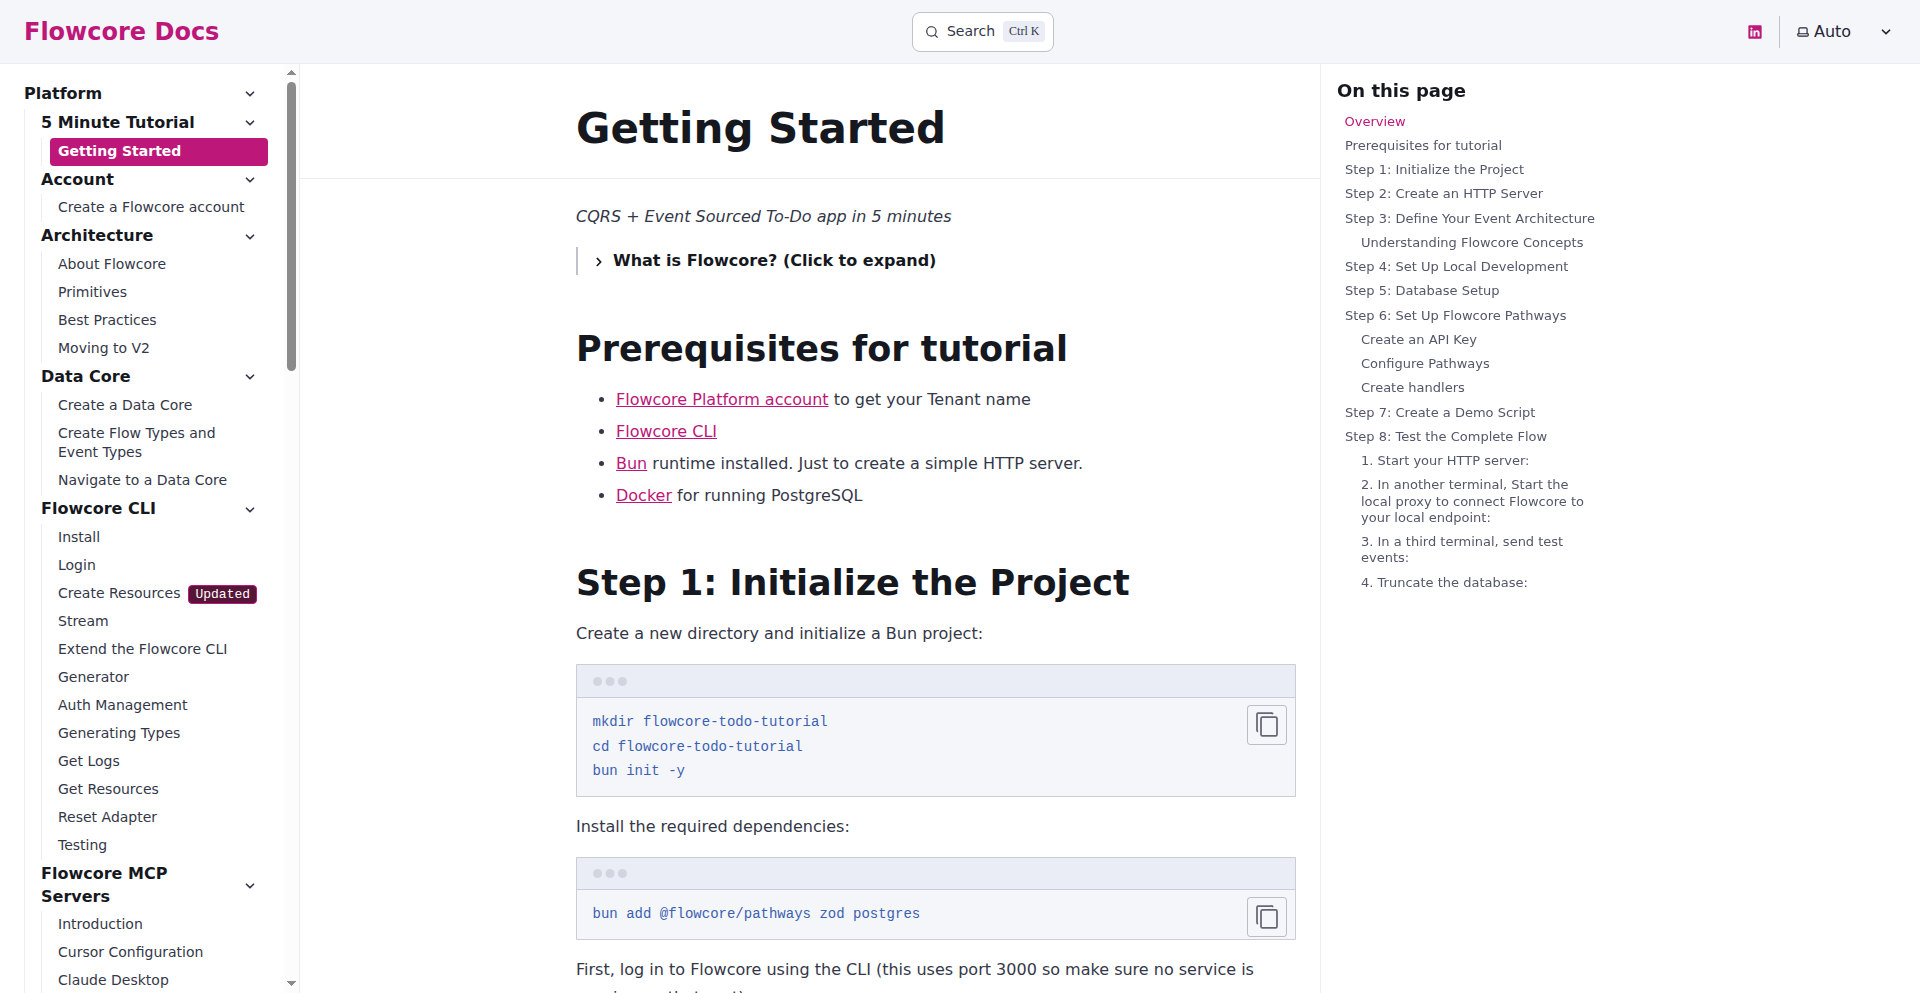1920x993 pixels.
Task: Open the Docker prerequisite link
Action: (x=643, y=496)
